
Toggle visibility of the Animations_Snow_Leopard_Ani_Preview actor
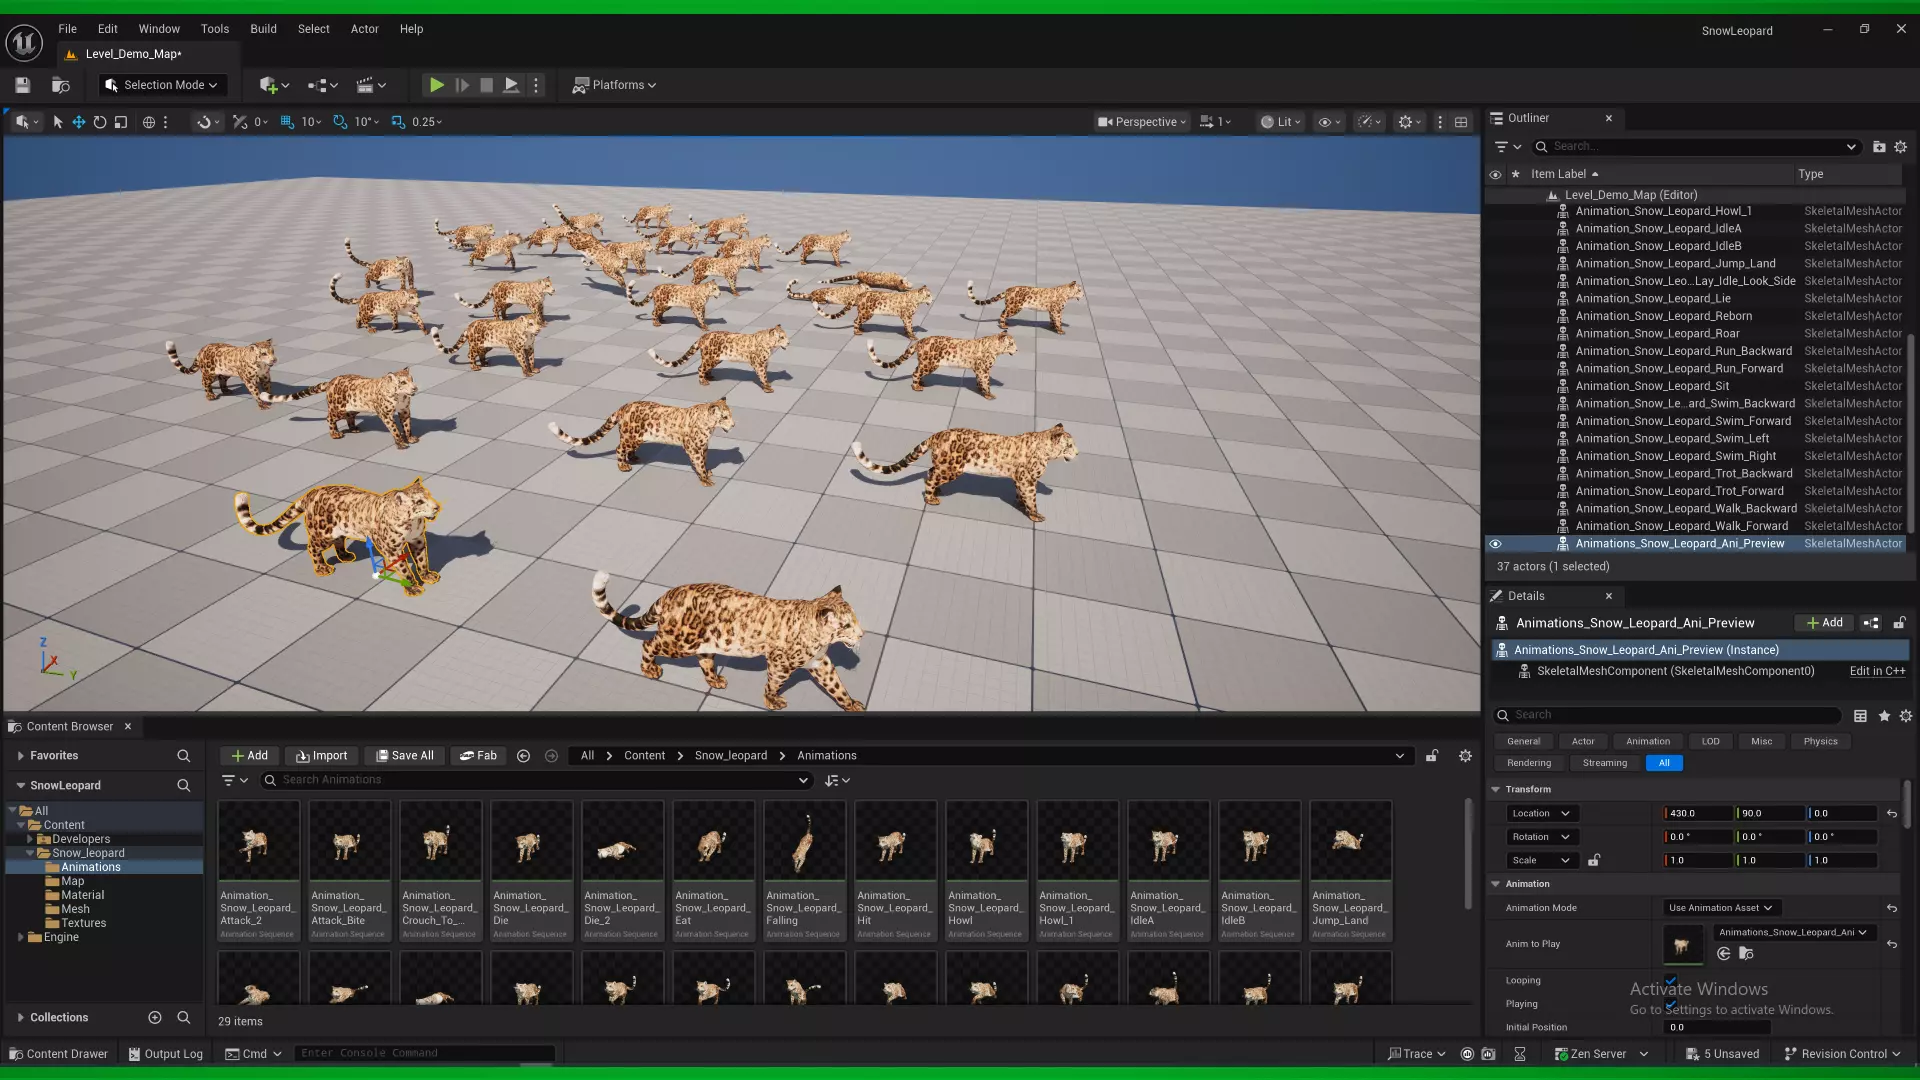1495,544
